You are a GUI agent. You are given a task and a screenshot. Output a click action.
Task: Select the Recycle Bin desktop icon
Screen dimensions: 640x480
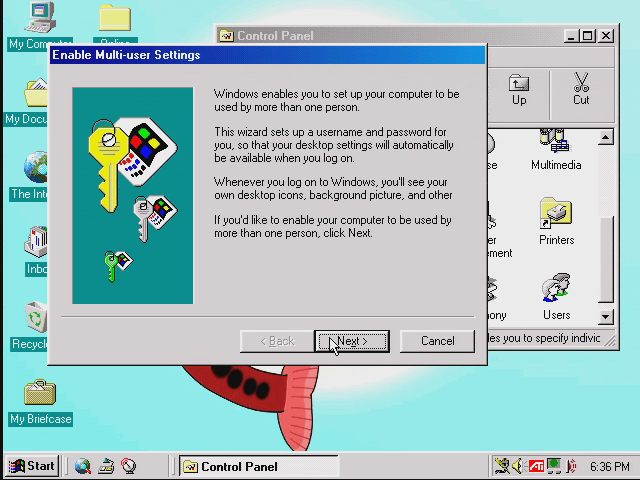[29, 326]
